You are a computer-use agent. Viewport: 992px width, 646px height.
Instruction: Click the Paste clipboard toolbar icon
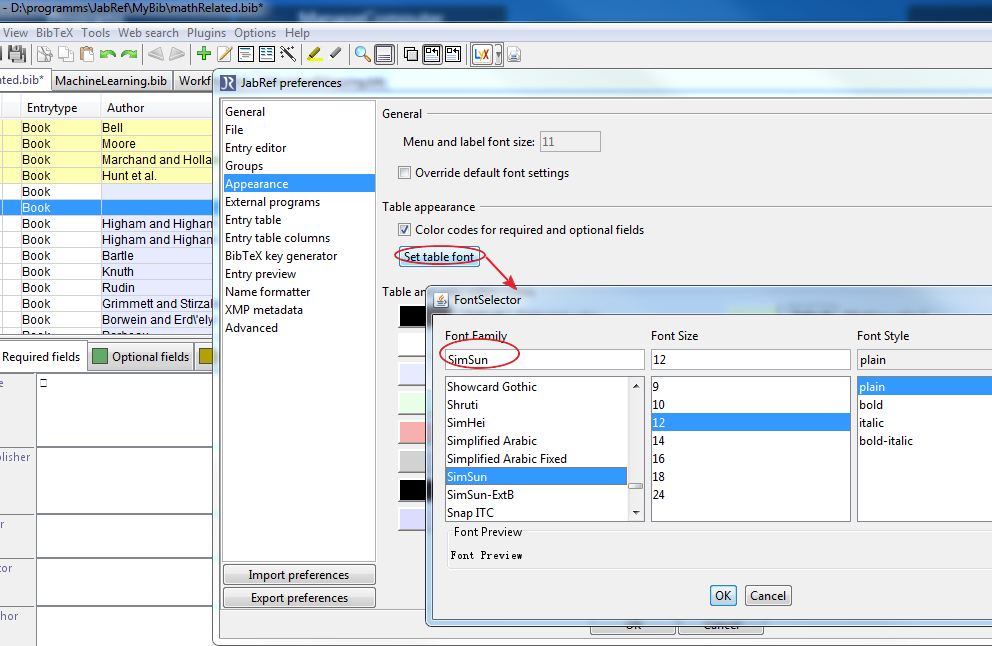pos(87,54)
